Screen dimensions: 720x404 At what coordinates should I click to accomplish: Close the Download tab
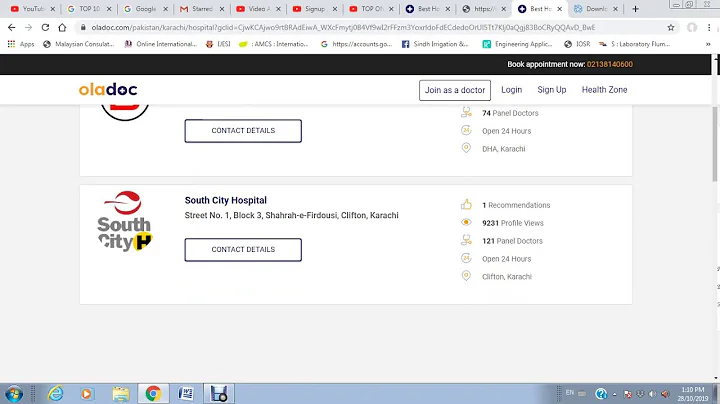[x=616, y=9]
